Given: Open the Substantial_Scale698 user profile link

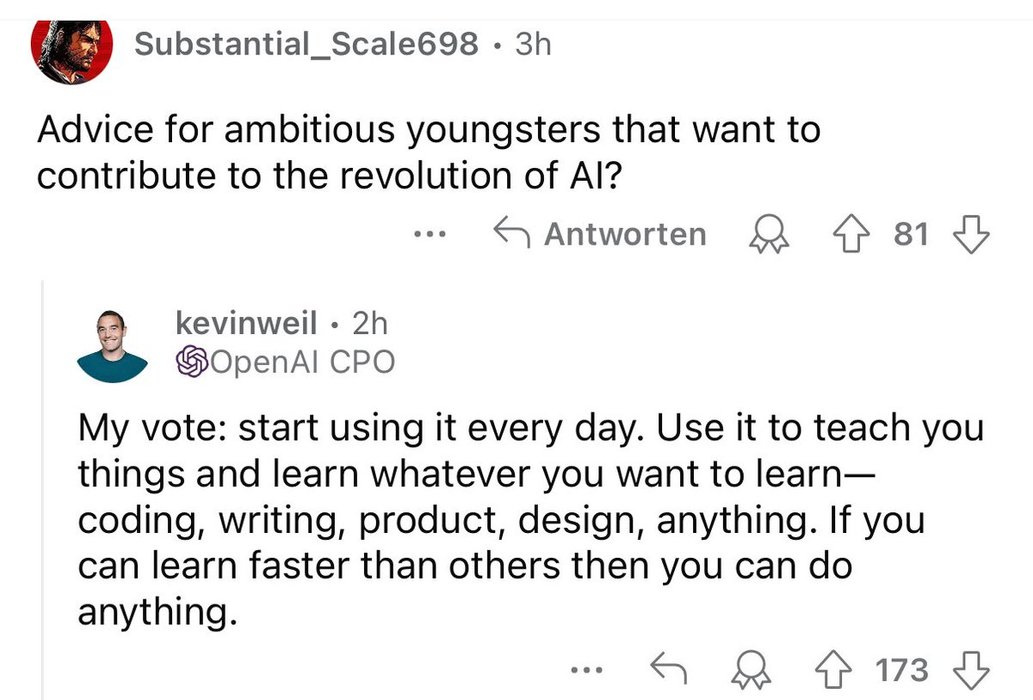Looking at the screenshot, I should [x=305, y=44].
